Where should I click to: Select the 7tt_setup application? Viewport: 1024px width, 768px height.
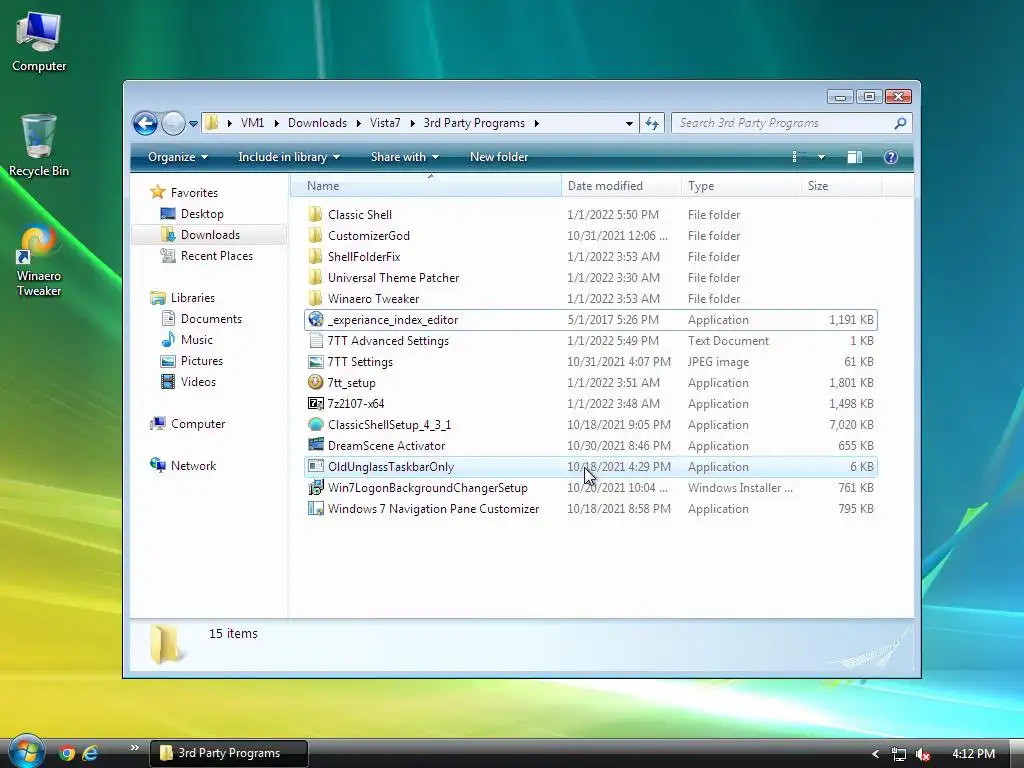click(591, 383)
